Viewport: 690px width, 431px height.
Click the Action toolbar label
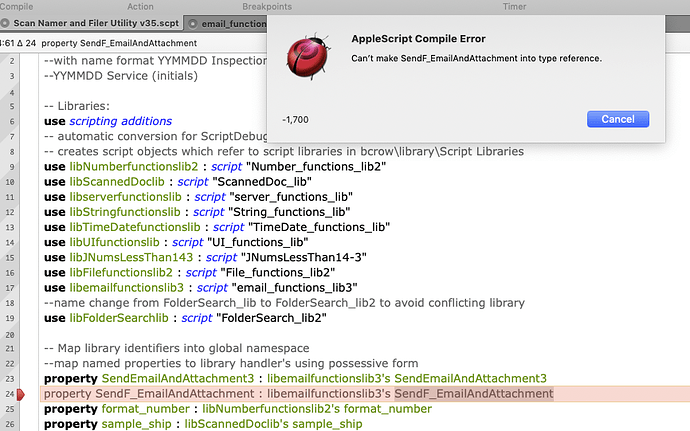140,7
